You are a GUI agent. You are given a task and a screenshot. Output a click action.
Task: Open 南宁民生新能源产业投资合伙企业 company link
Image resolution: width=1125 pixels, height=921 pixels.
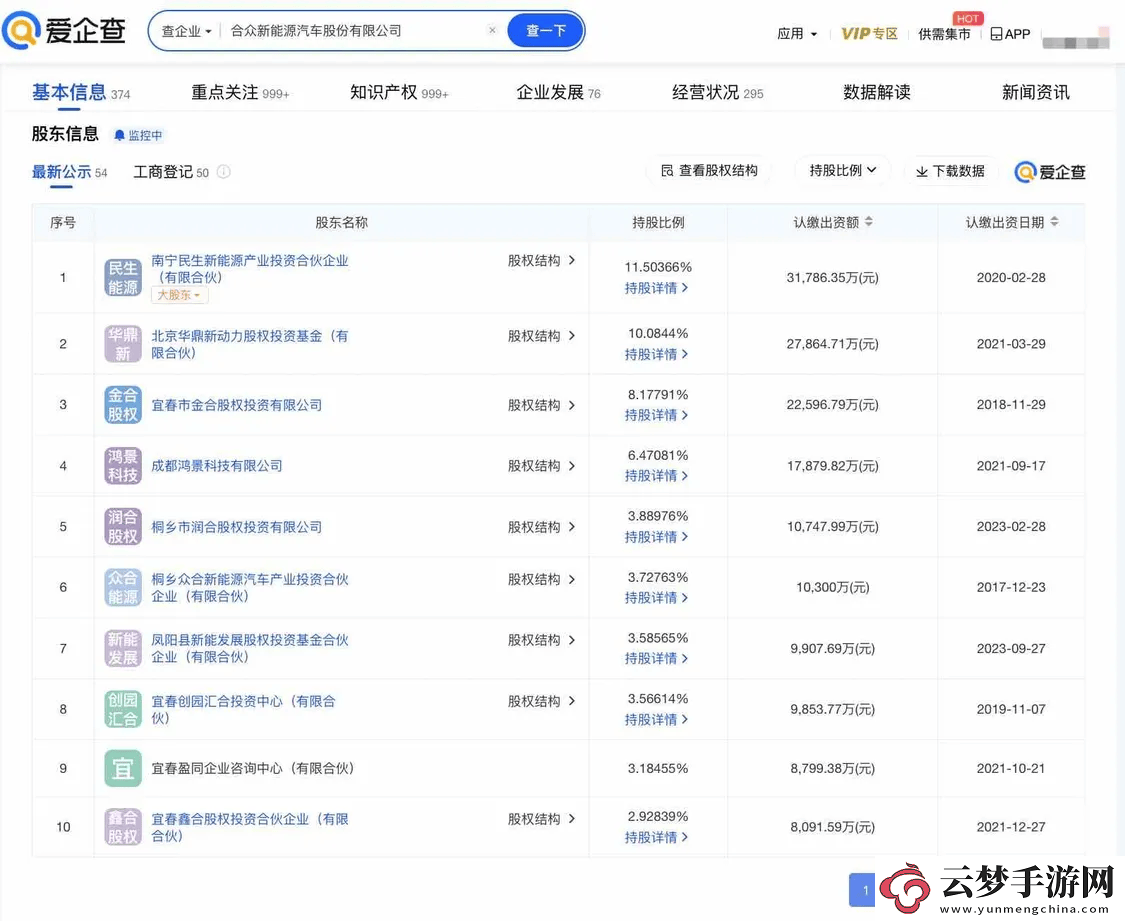click(250, 269)
